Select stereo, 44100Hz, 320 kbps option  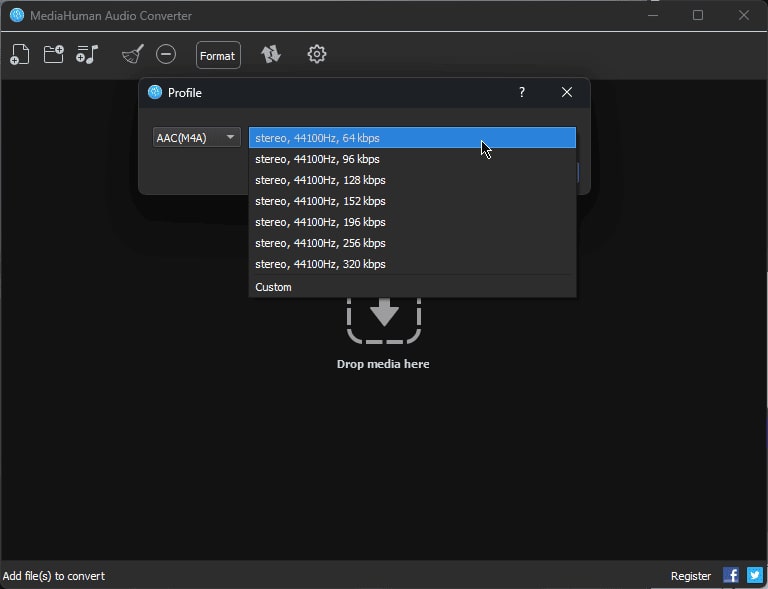(412, 264)
